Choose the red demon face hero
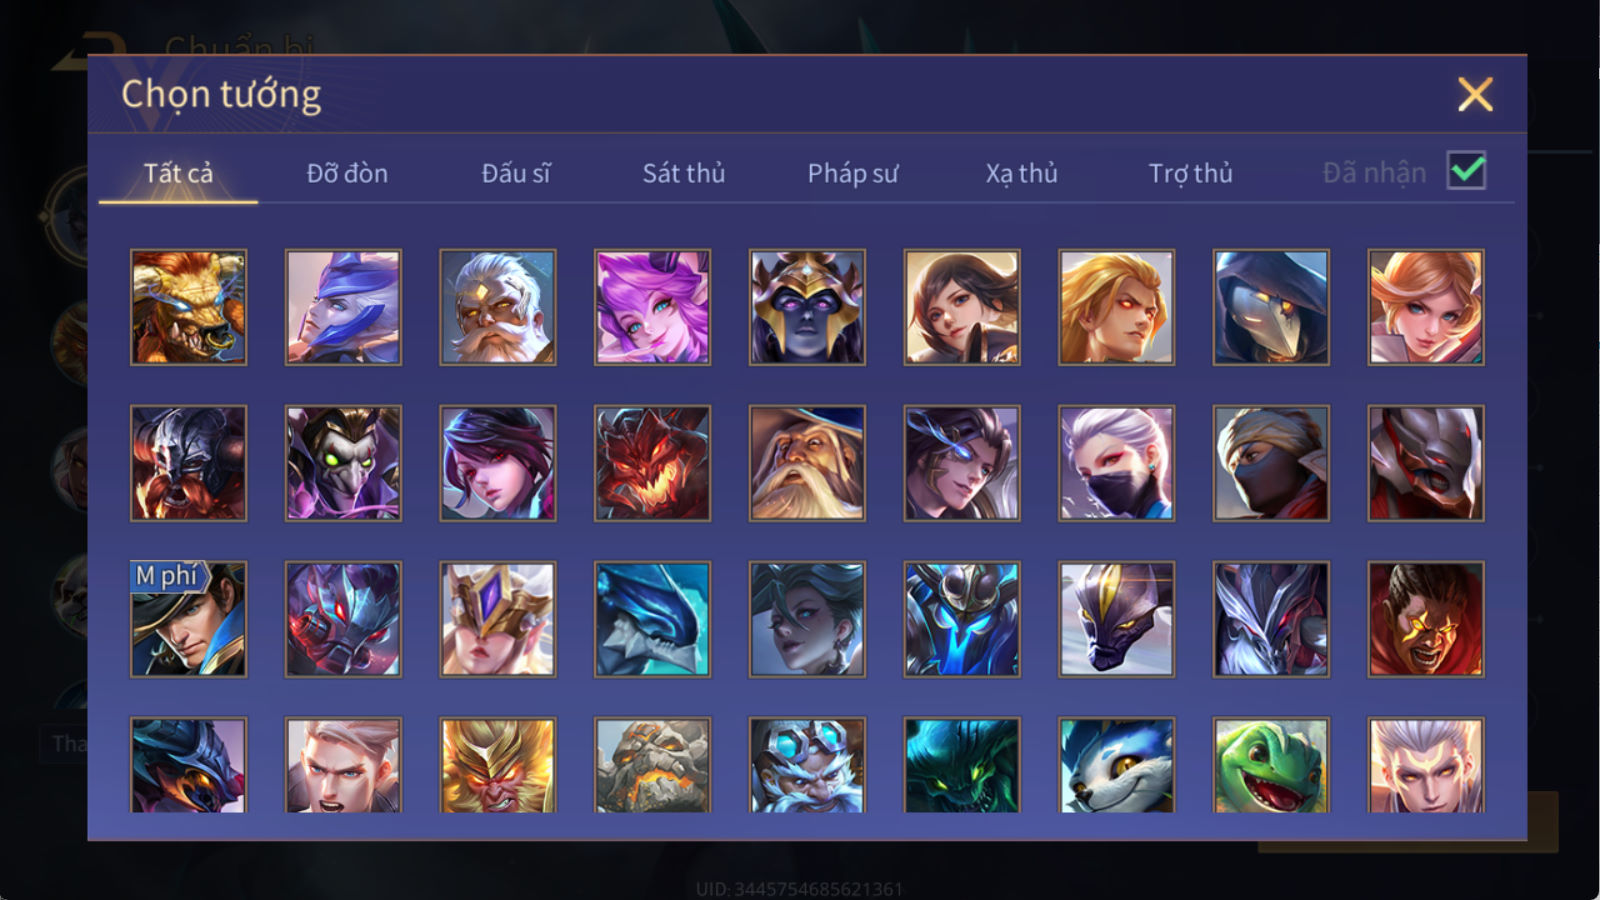 652,463
